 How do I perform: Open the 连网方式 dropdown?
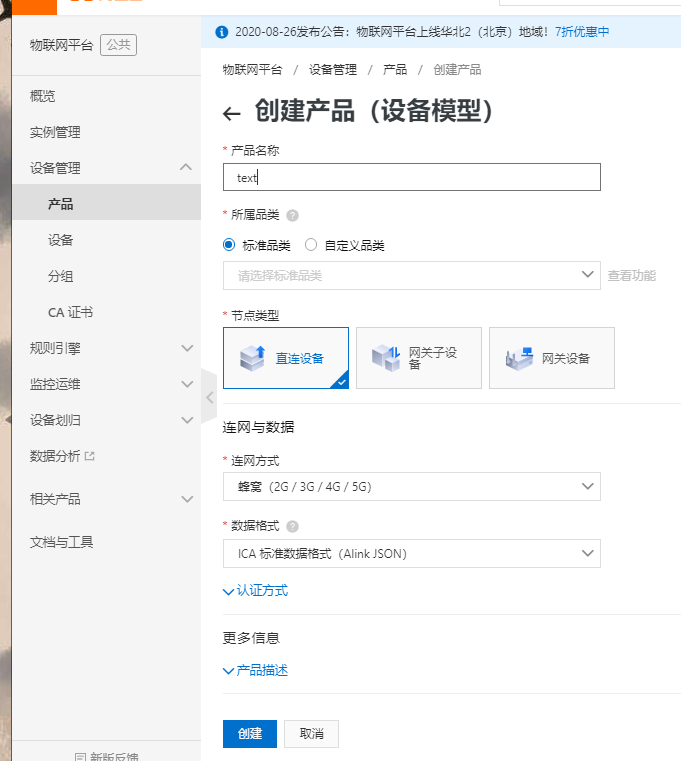[x=412, y=486]
